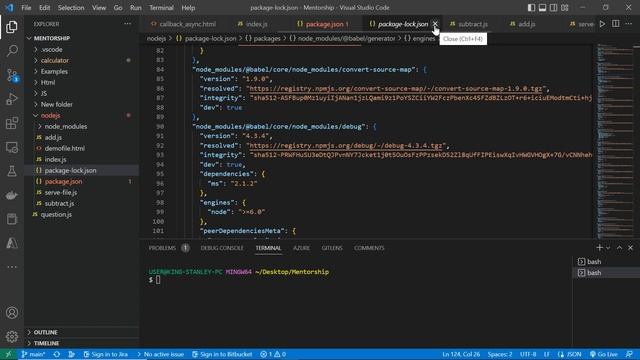Close the bottom panel
The image size is (640, 360).
coord(630,248)
